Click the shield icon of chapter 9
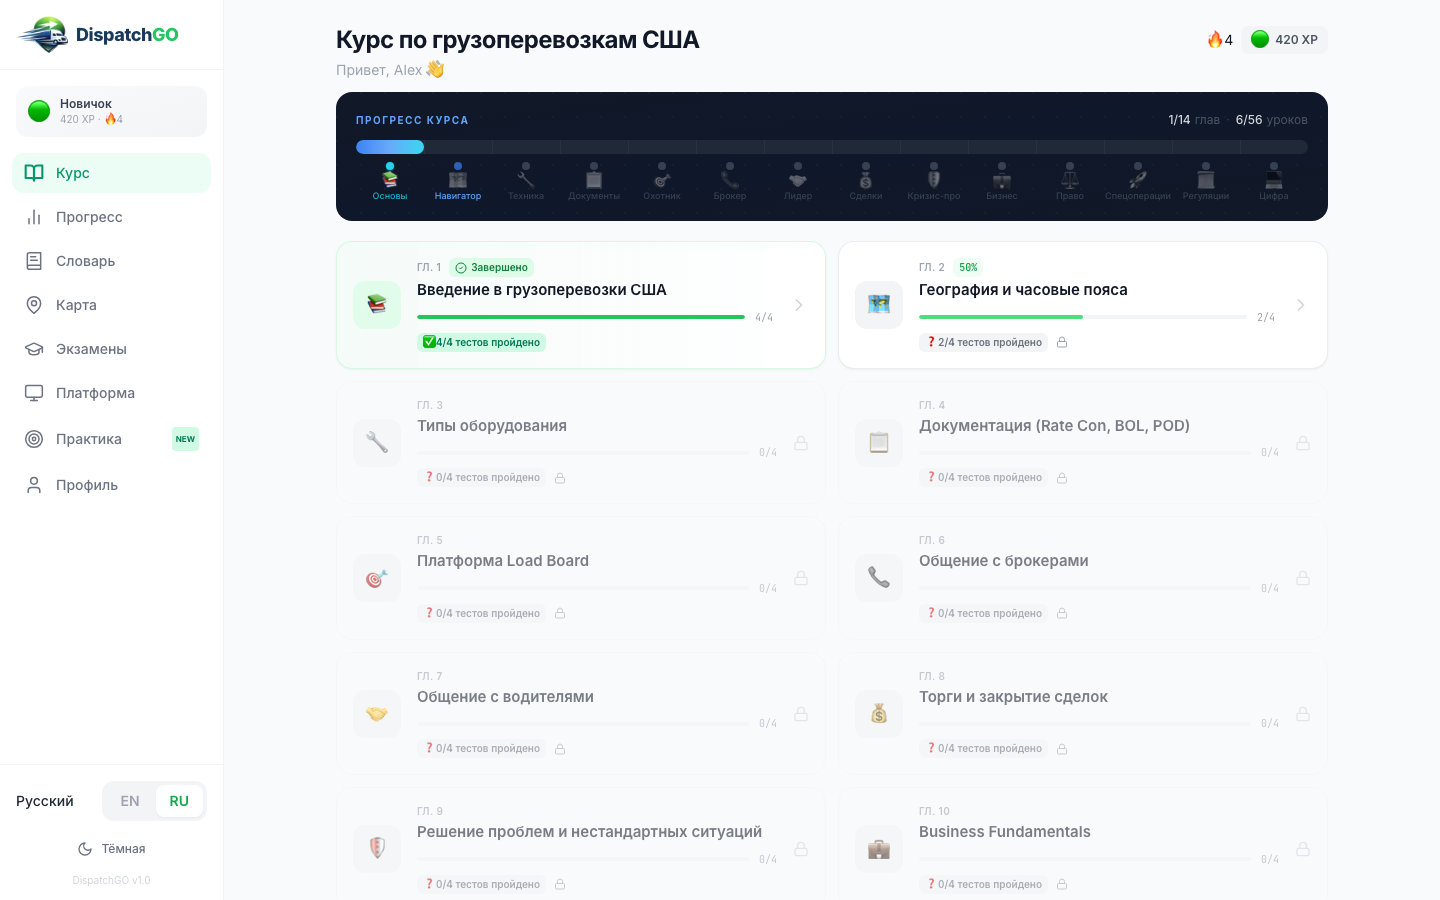 [377, 849]
